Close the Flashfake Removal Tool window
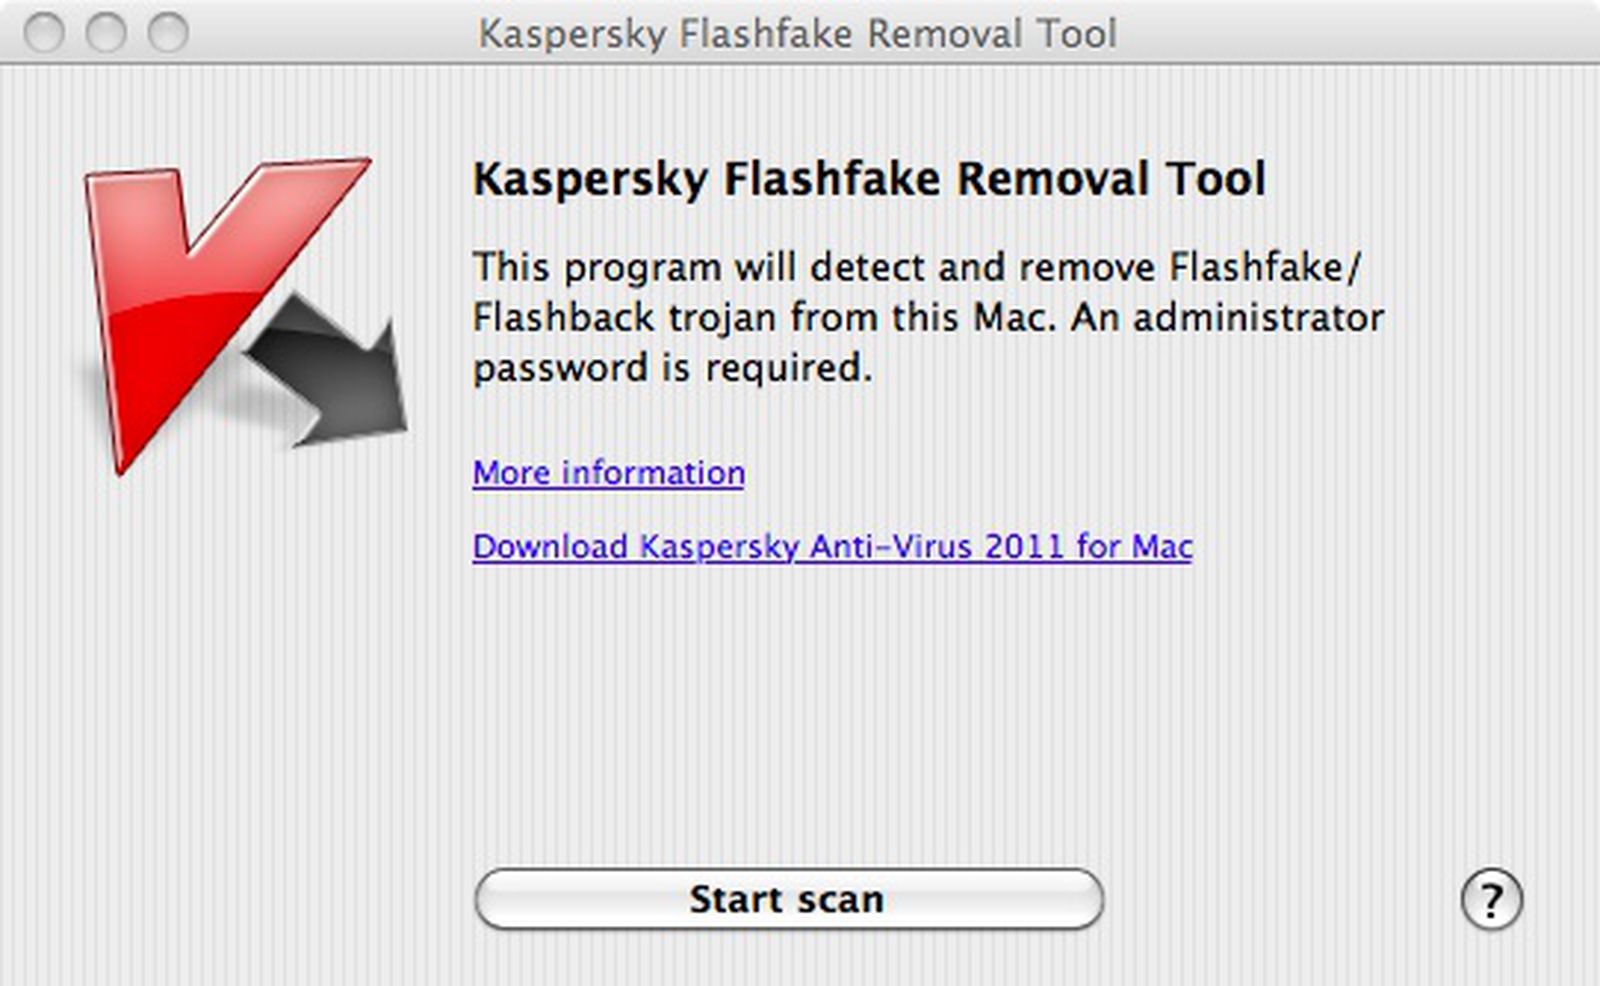The height and width of the screenshot is (986, 1600). click(44, 33)
